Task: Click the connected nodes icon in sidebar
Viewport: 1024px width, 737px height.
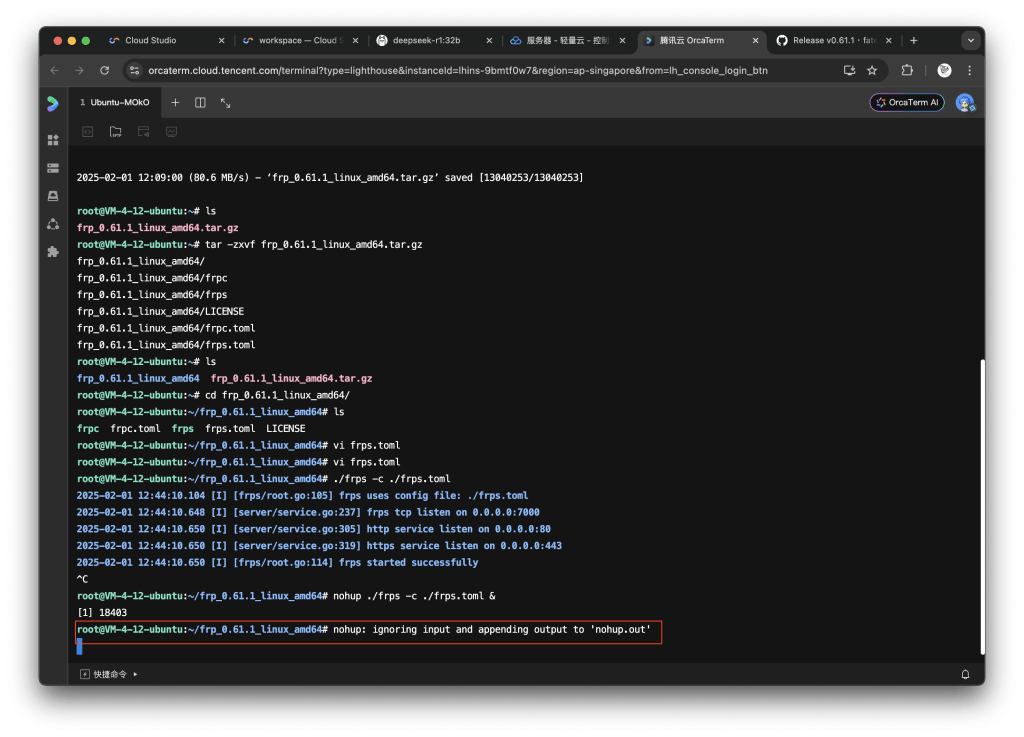Action: pos(53,224)
